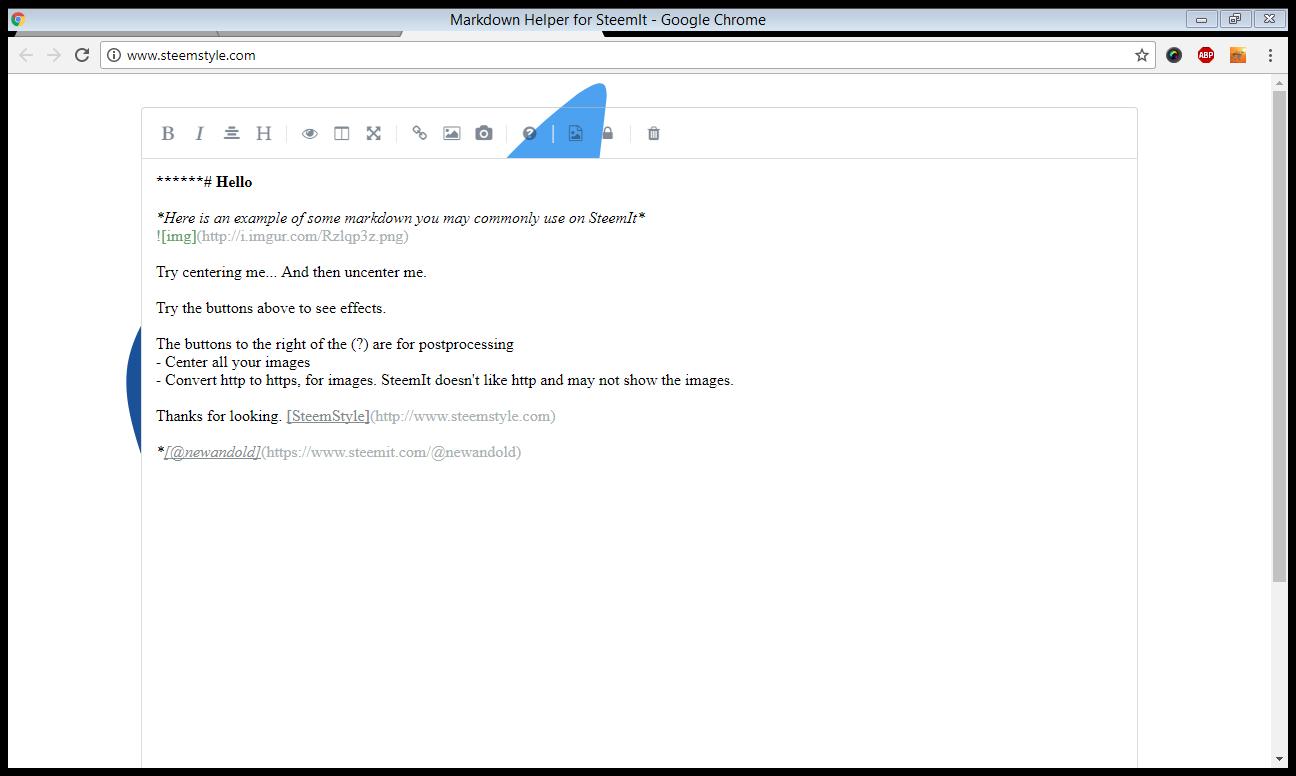Insert a link using chain icon
Image resolution: width=1296 pixels, height=776 pixels.
[x=420, y=133]
